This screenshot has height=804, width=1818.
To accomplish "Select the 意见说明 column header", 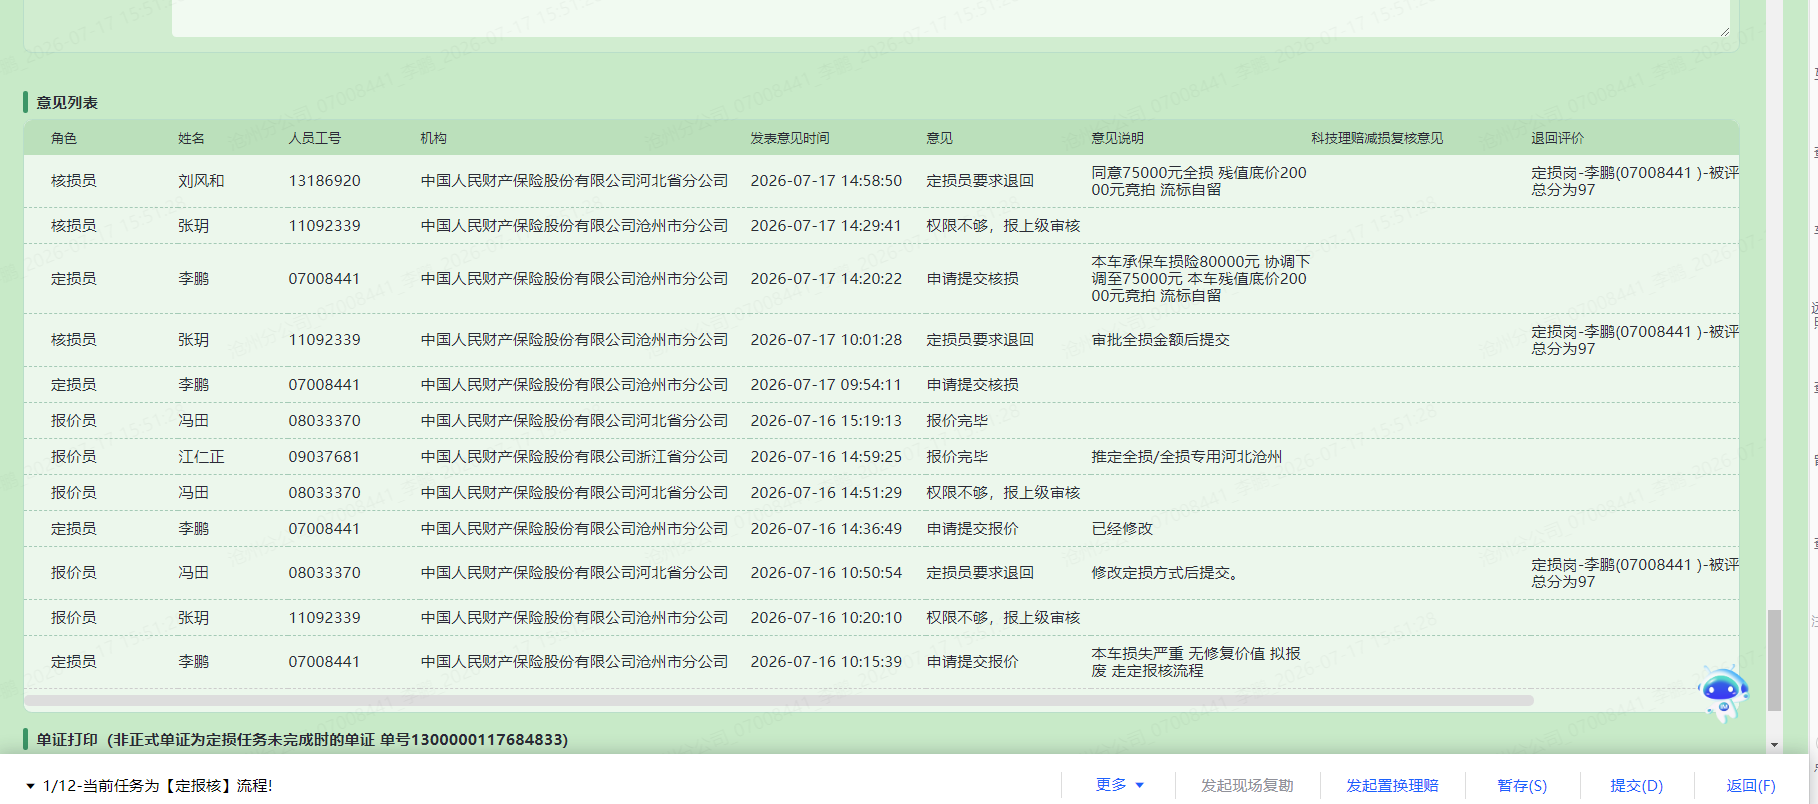I will (x=1117, y=138).
